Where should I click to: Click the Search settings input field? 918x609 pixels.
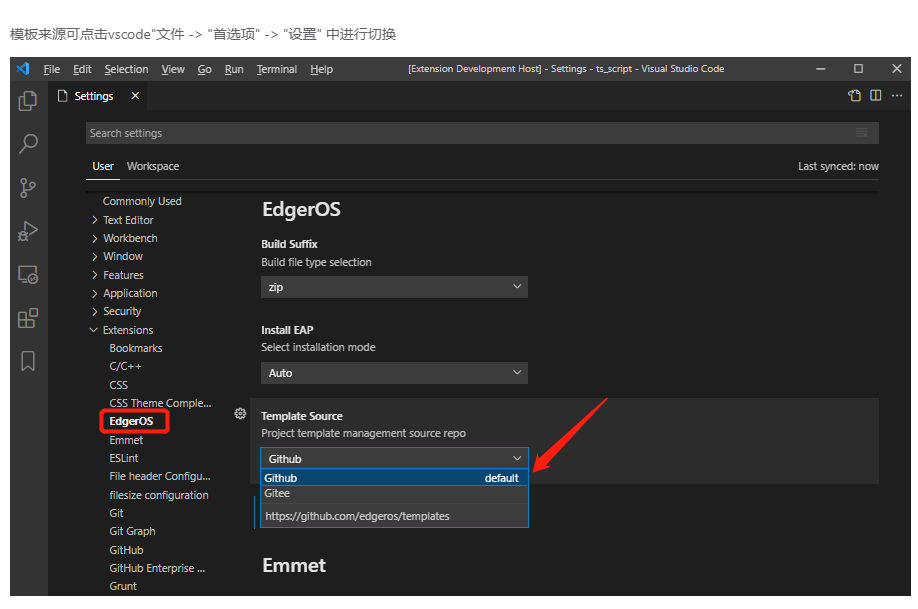click(482, 133)
